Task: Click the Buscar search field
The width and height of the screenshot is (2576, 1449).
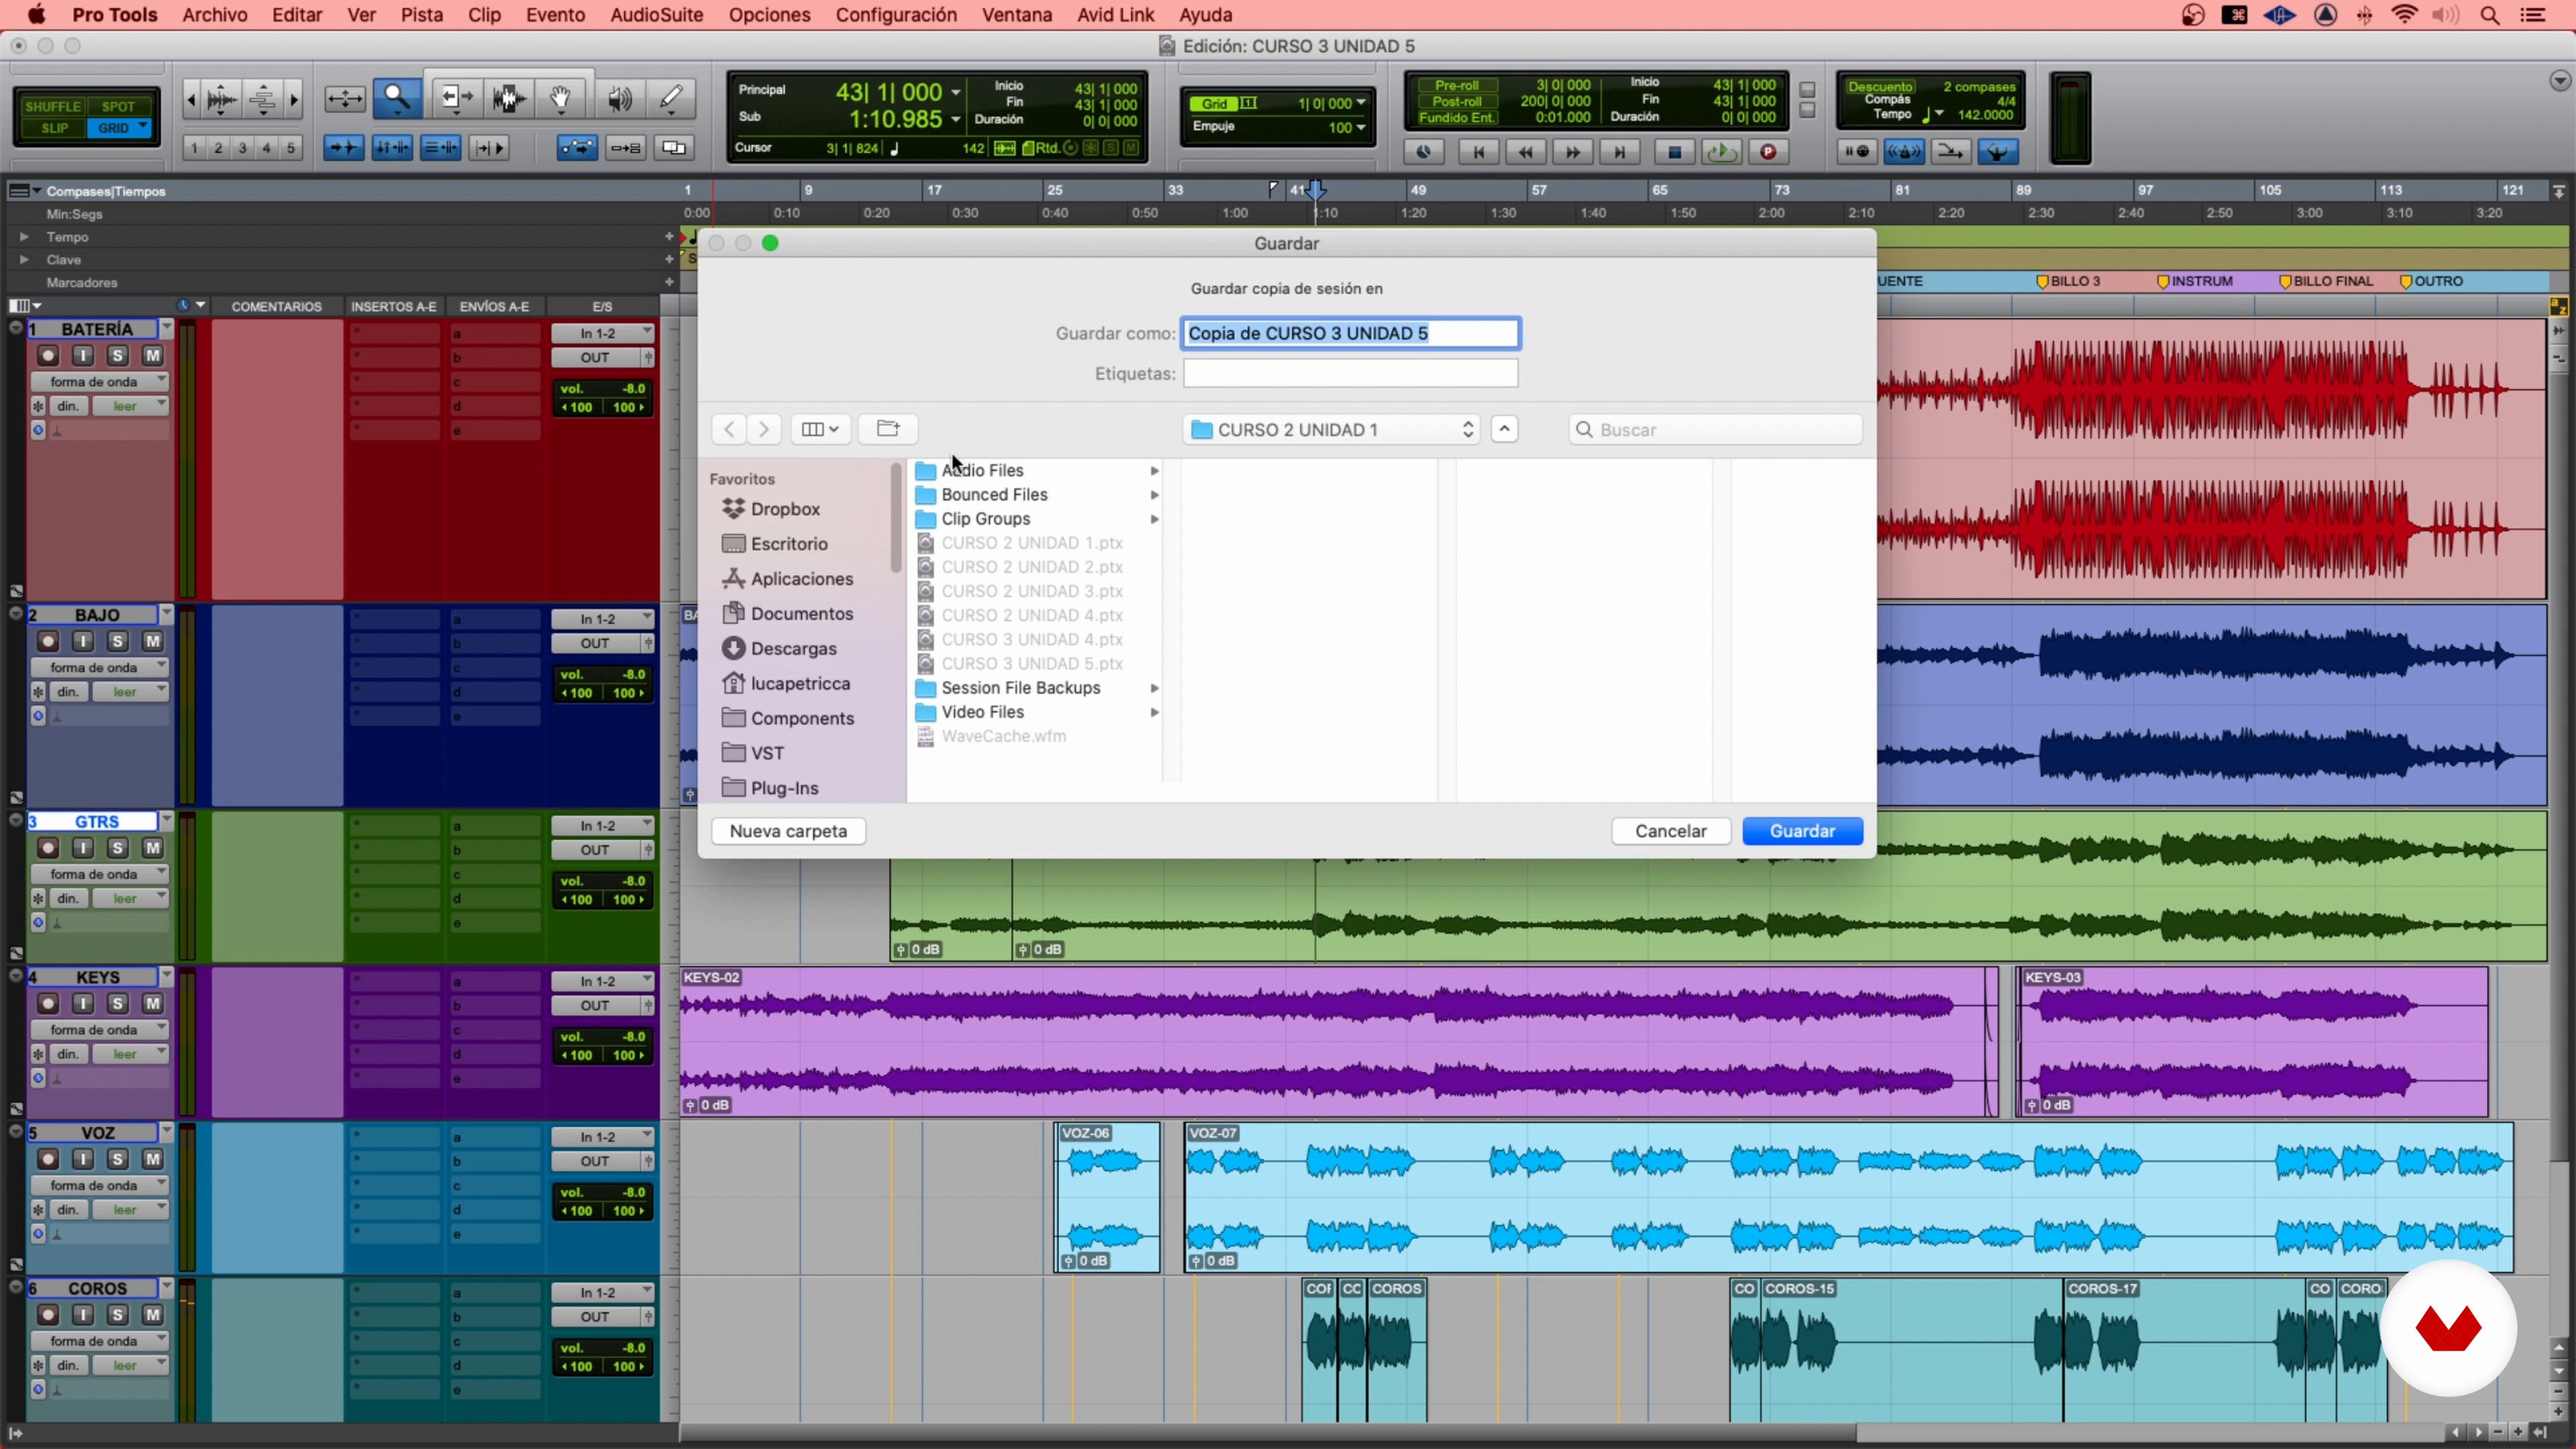Action: pos(1716,430)
